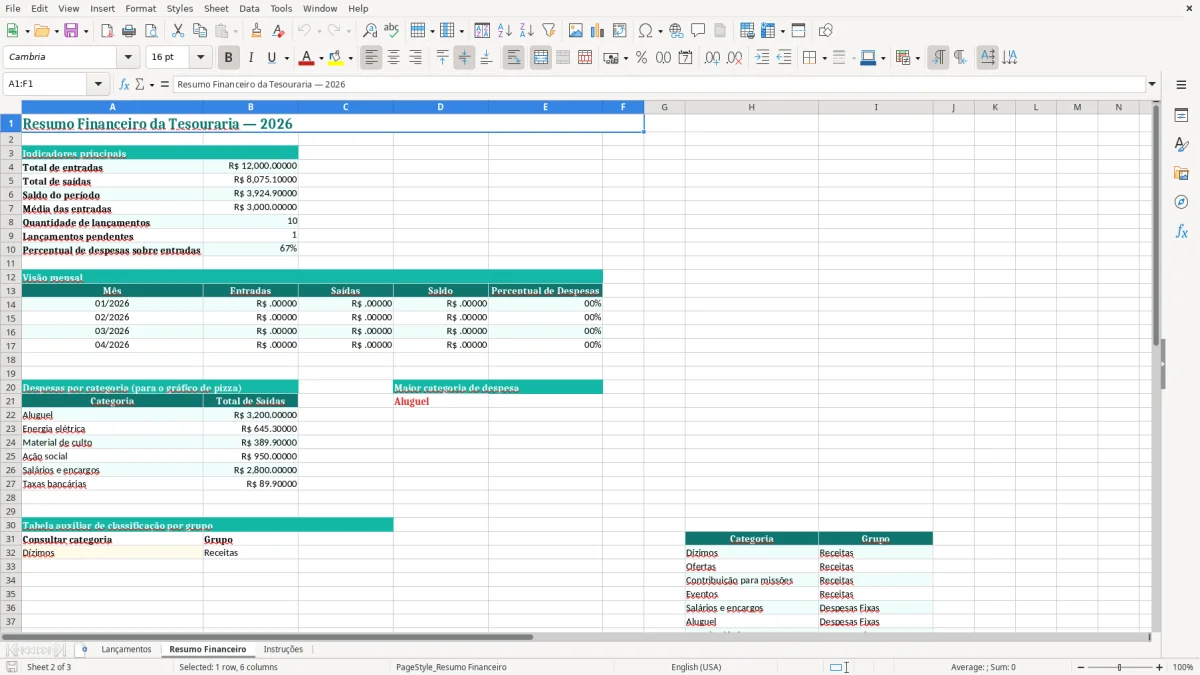Expand the Name Box dropdown

coord(98,85)
